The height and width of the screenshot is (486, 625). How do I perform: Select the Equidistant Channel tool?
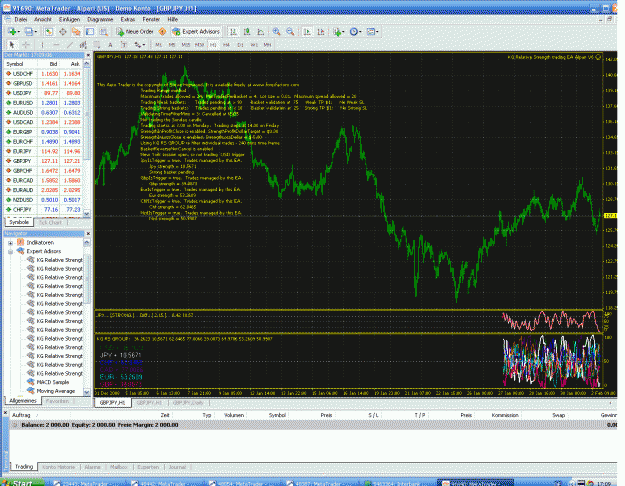83,45
